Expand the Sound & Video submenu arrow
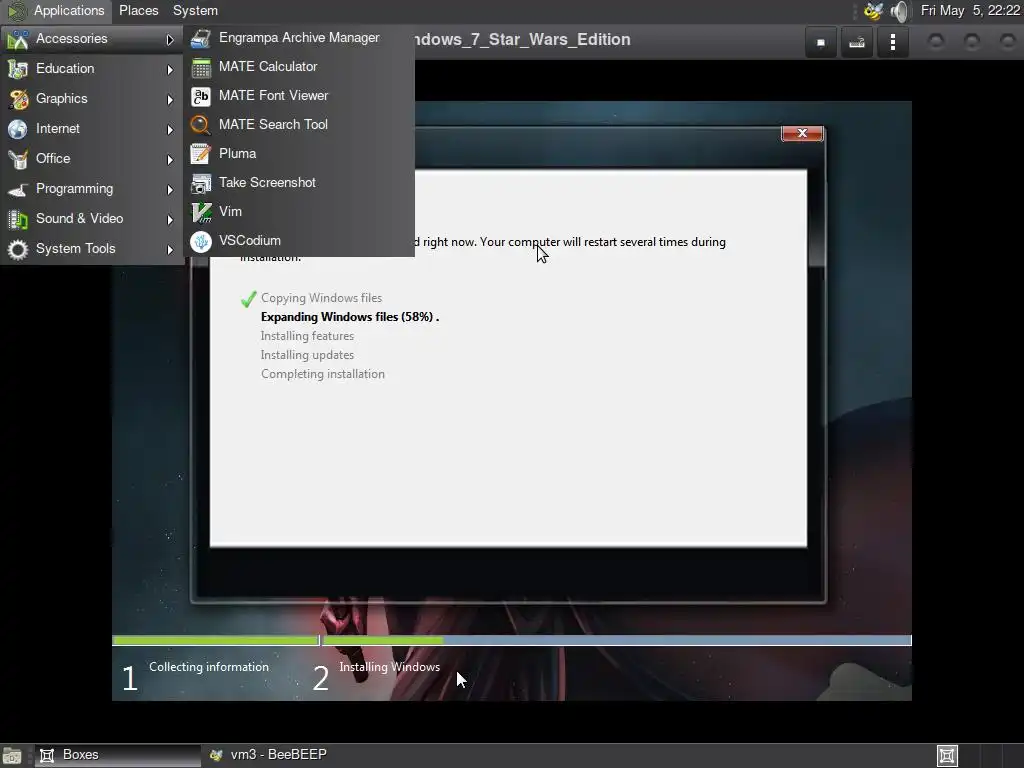Viewport: 1024px width, 768px height. [170, 219]
